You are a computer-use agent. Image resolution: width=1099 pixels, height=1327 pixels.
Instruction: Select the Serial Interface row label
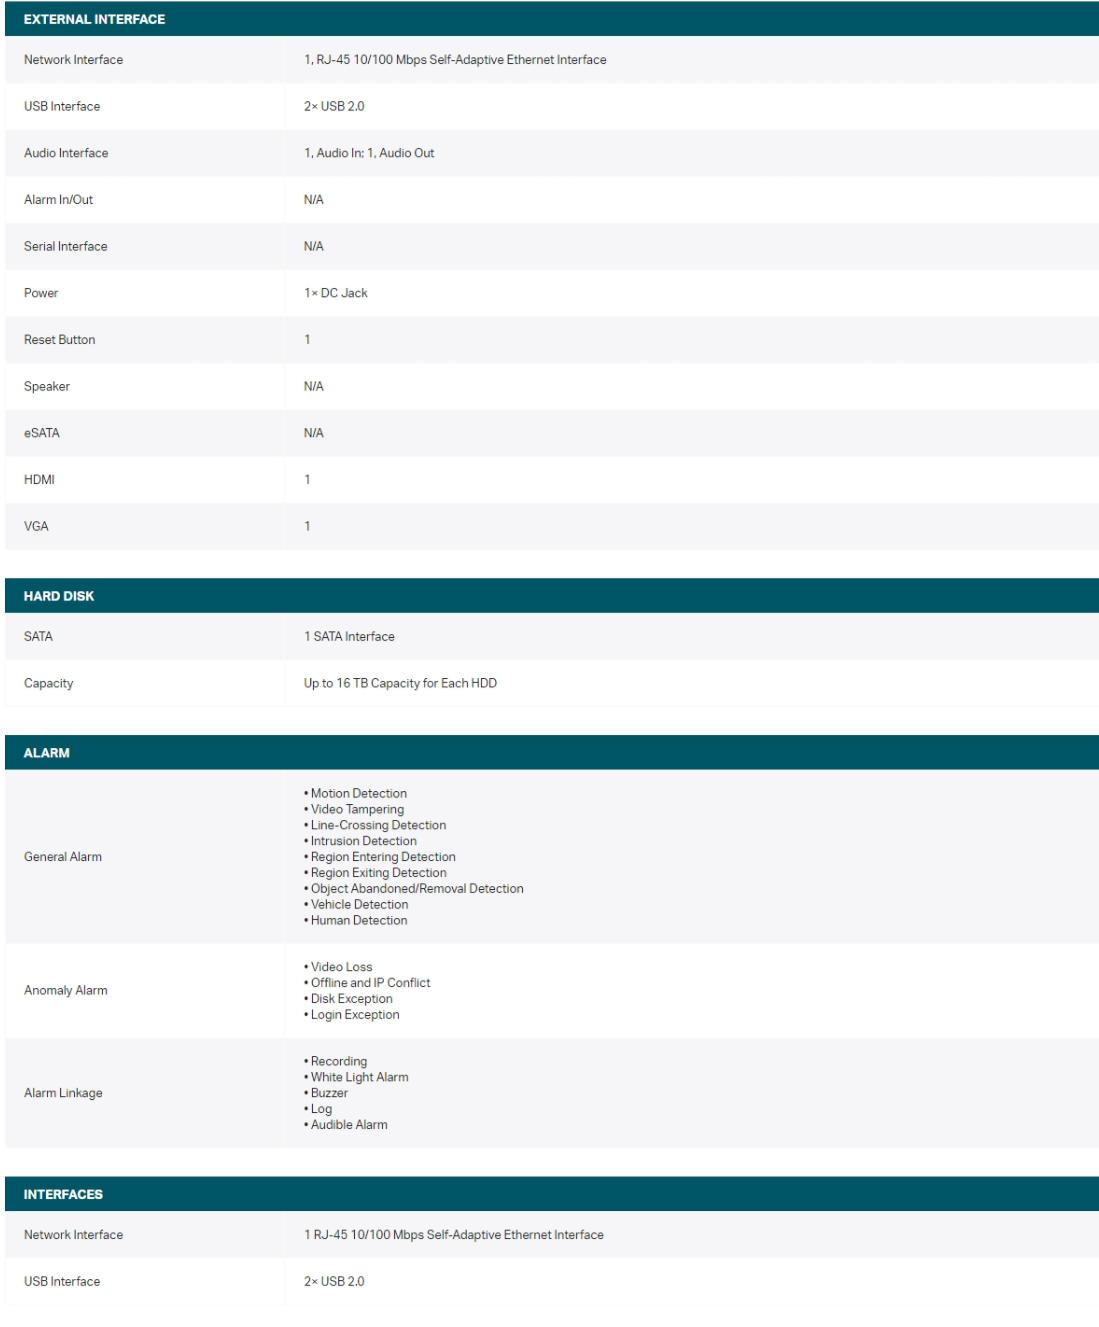[65, 246]
